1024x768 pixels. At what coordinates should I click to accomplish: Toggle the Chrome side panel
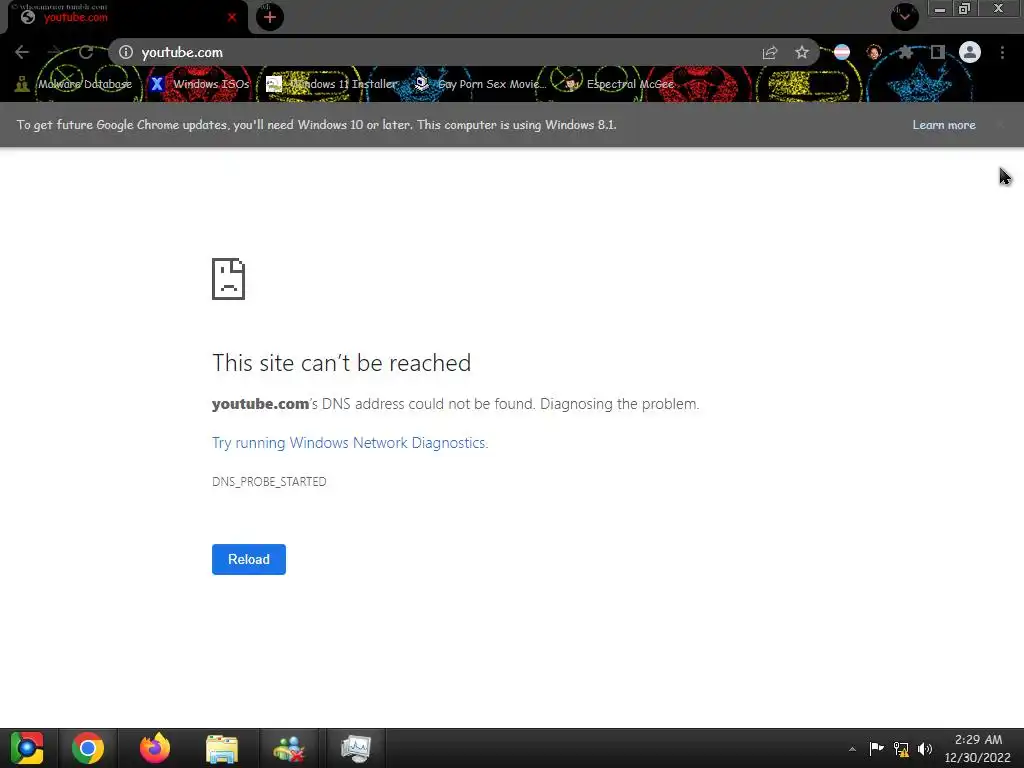pos(938,52)
